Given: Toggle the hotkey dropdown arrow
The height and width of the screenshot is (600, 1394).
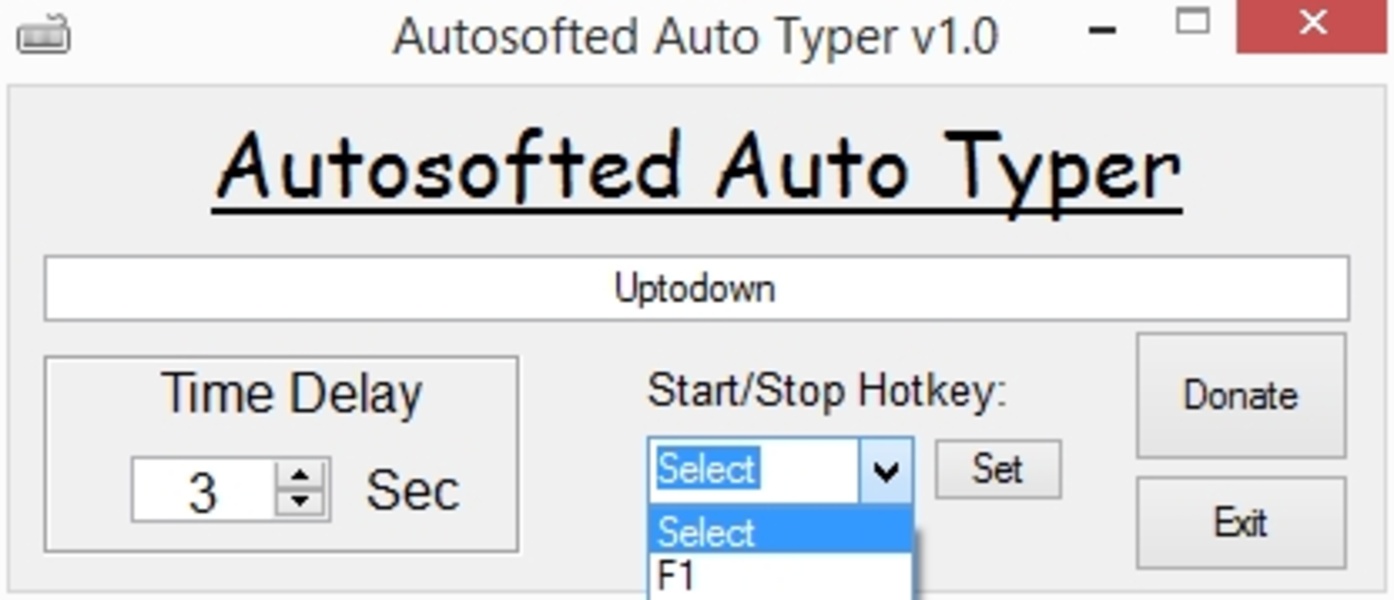Looking at the screenshot, I should 886,470.
